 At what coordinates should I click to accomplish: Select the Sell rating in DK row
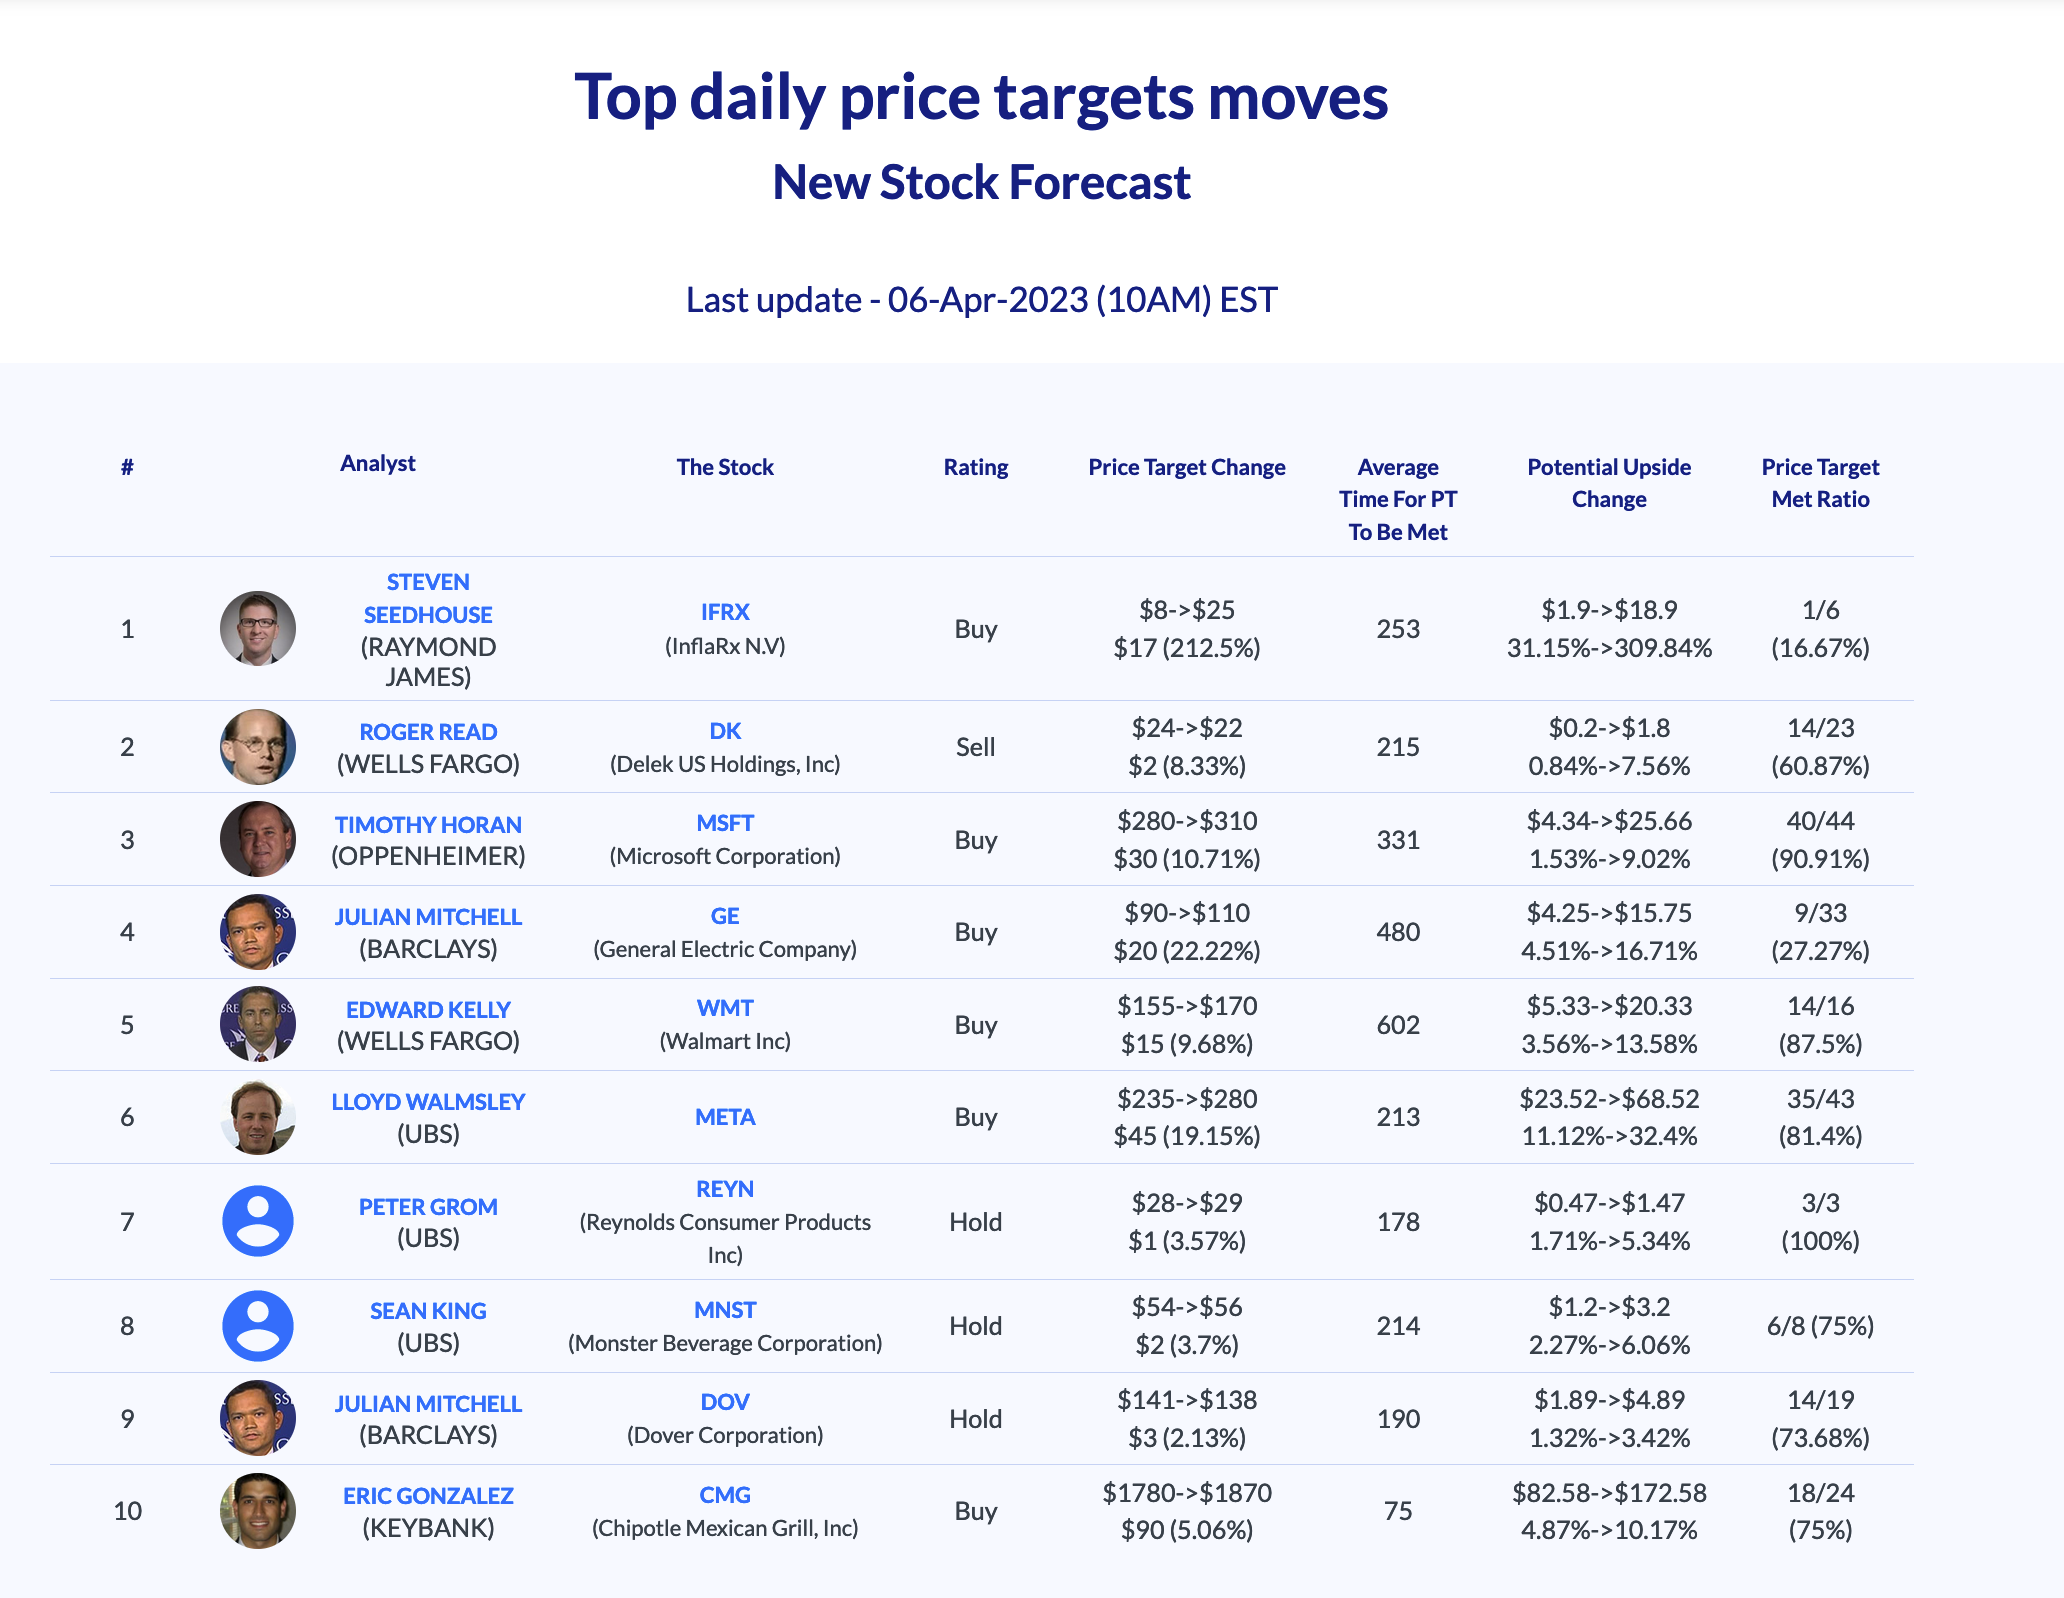coord(976,747)
